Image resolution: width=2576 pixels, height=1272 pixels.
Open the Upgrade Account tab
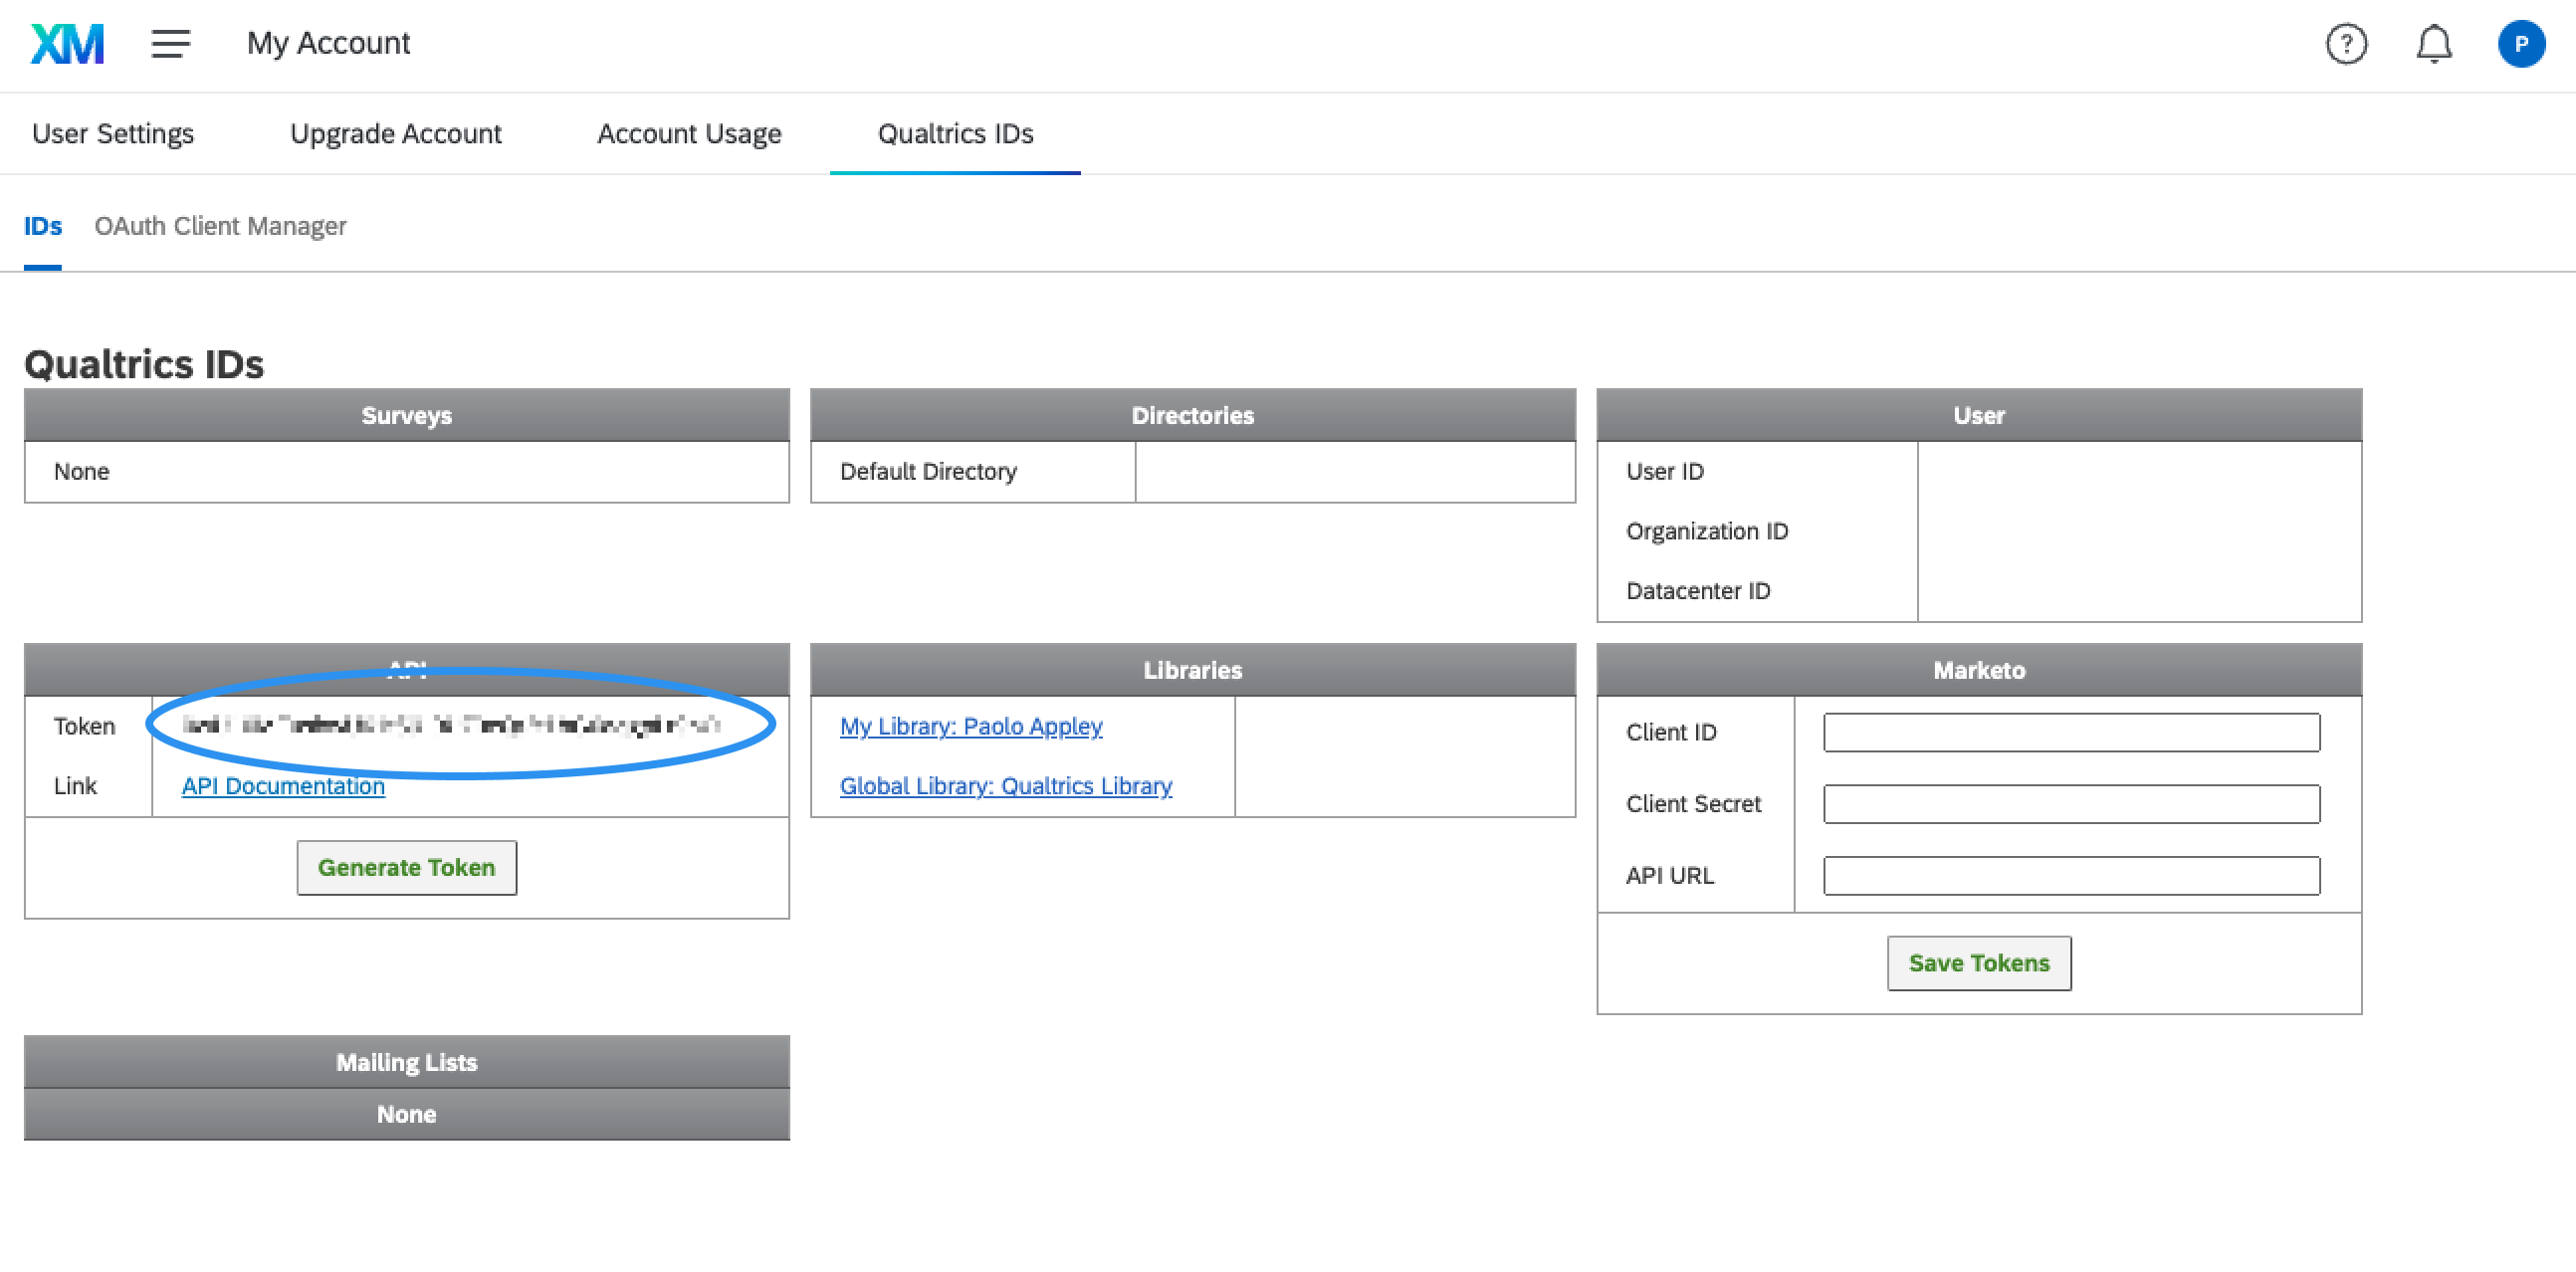pyautogui.click(x=395, y=133)
